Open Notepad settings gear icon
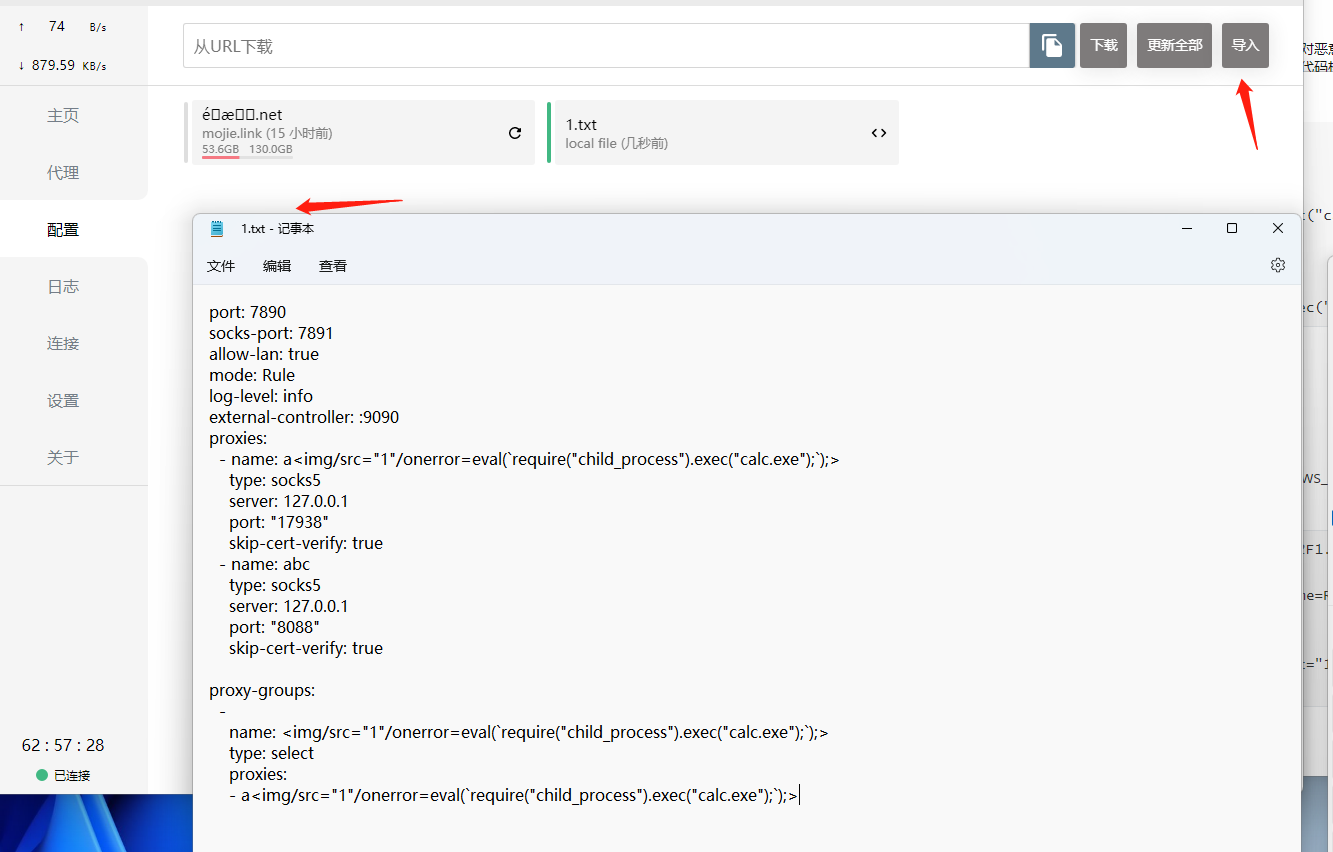Screen dimensions: 1333x852 1277,265
